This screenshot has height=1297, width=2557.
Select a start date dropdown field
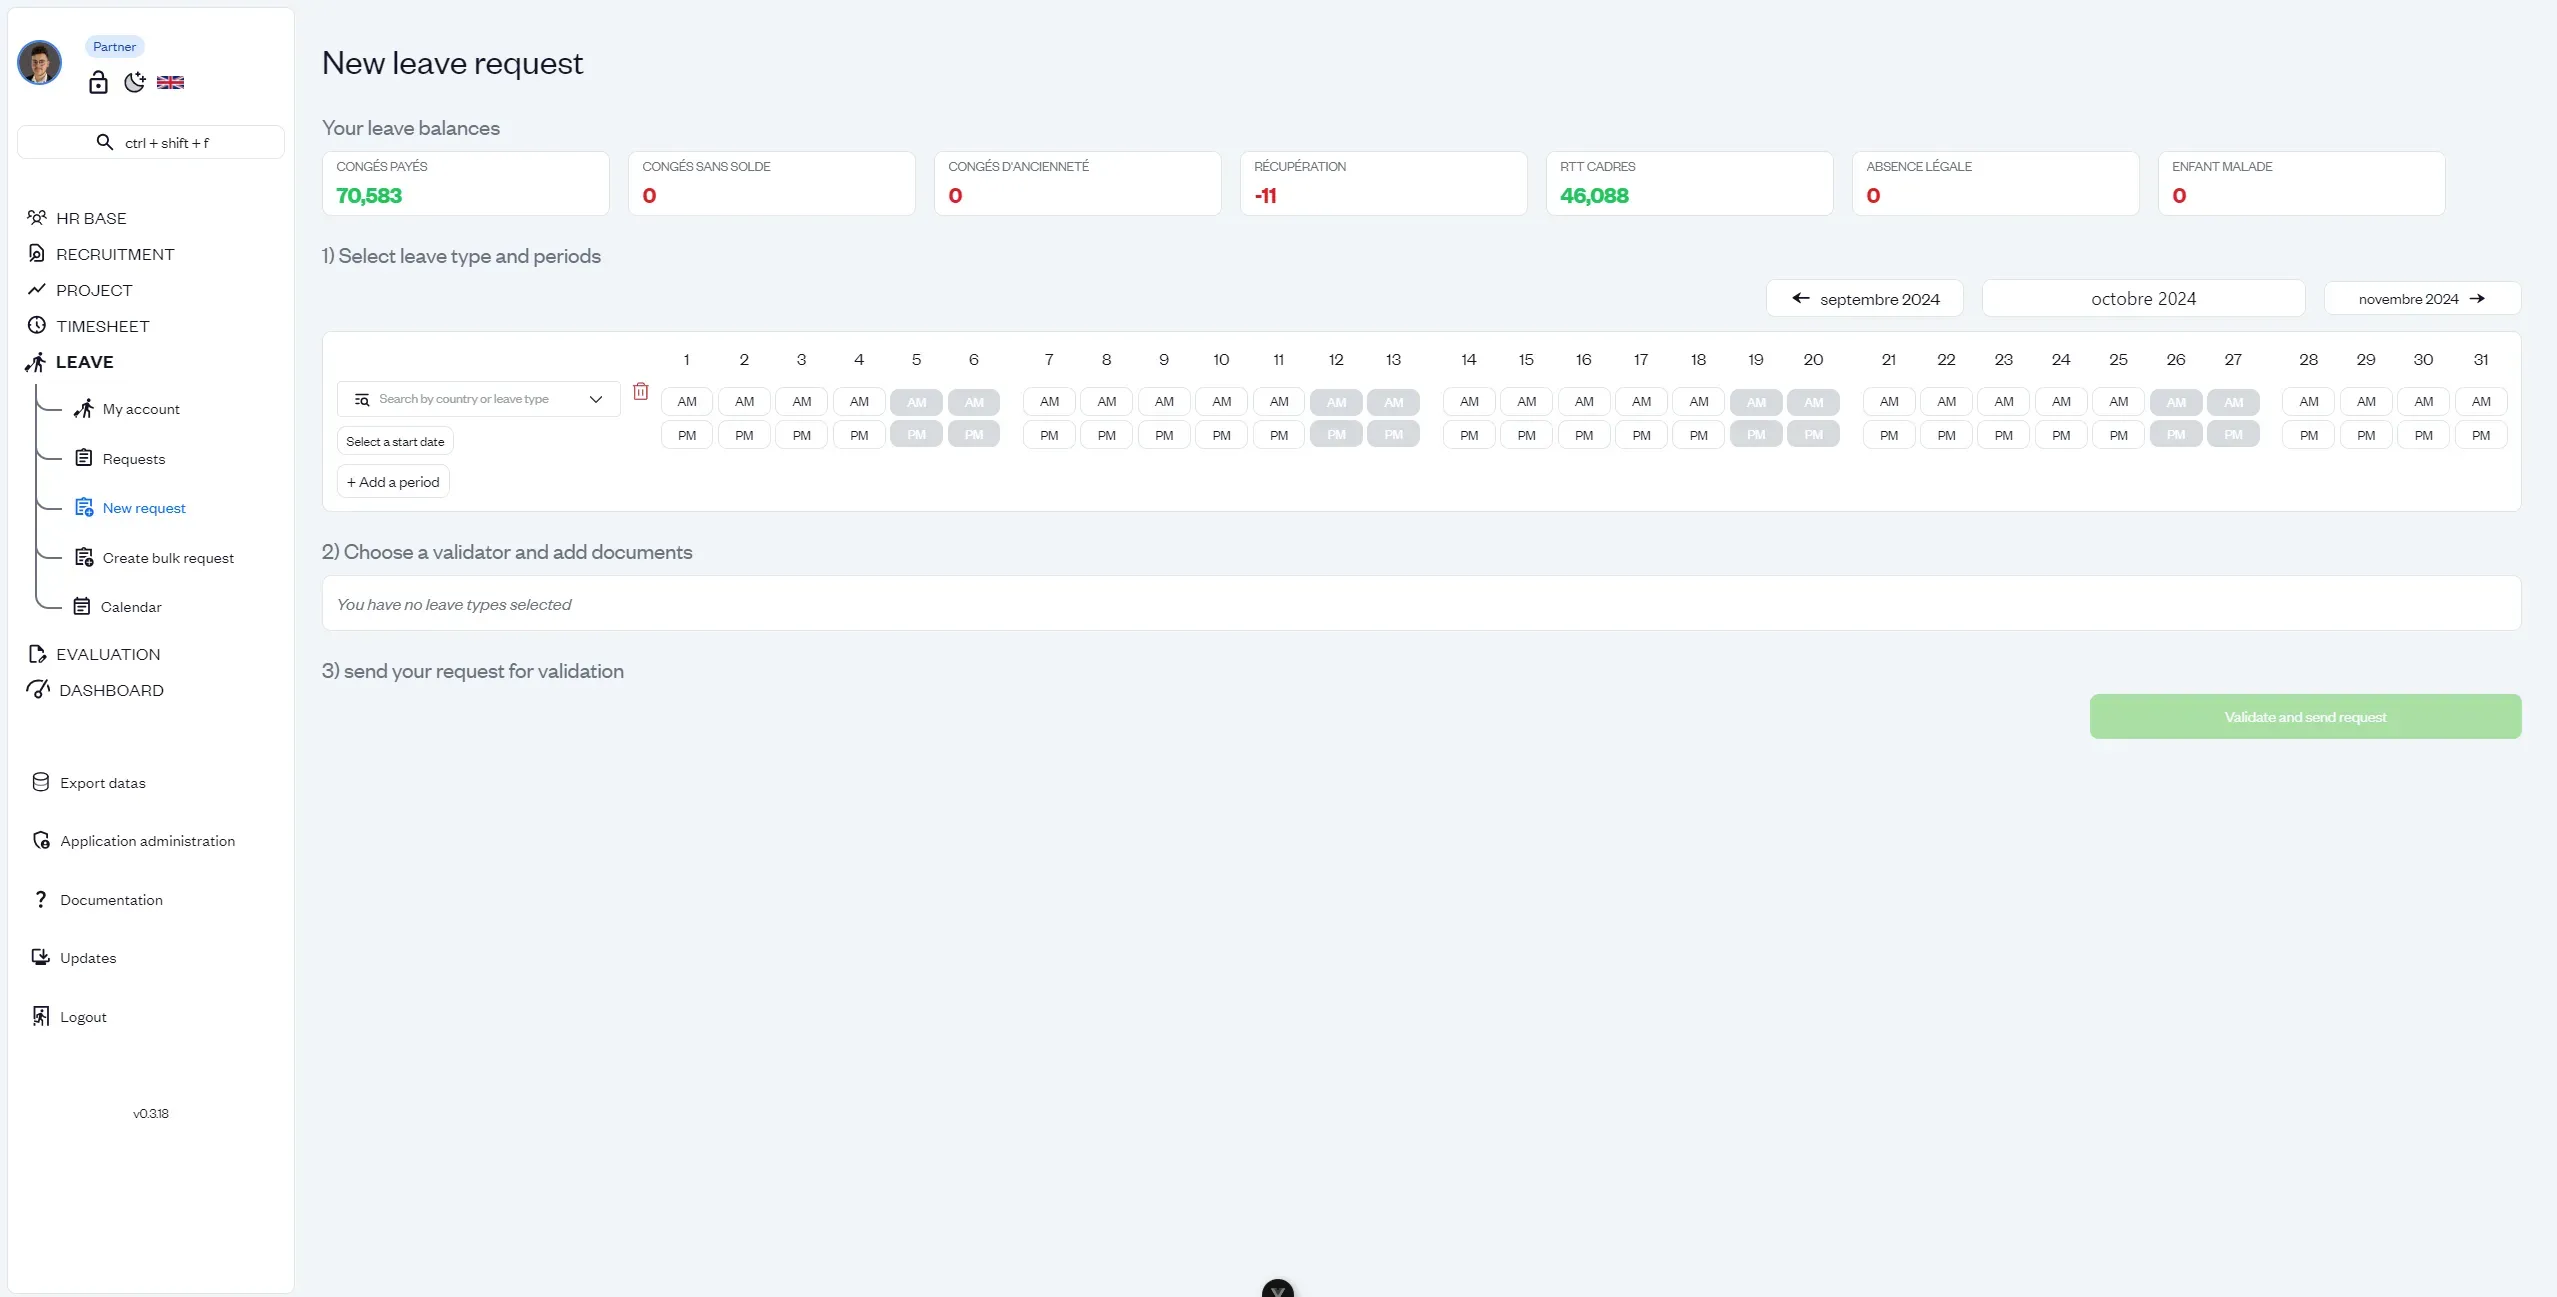pos(395,440)
